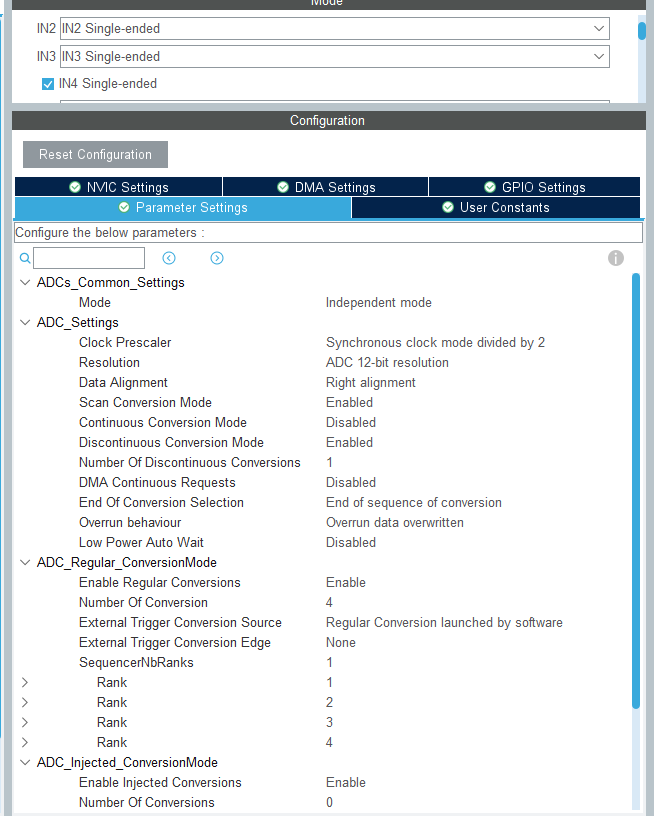Click the Overrun behaviour label

[130, 522]
